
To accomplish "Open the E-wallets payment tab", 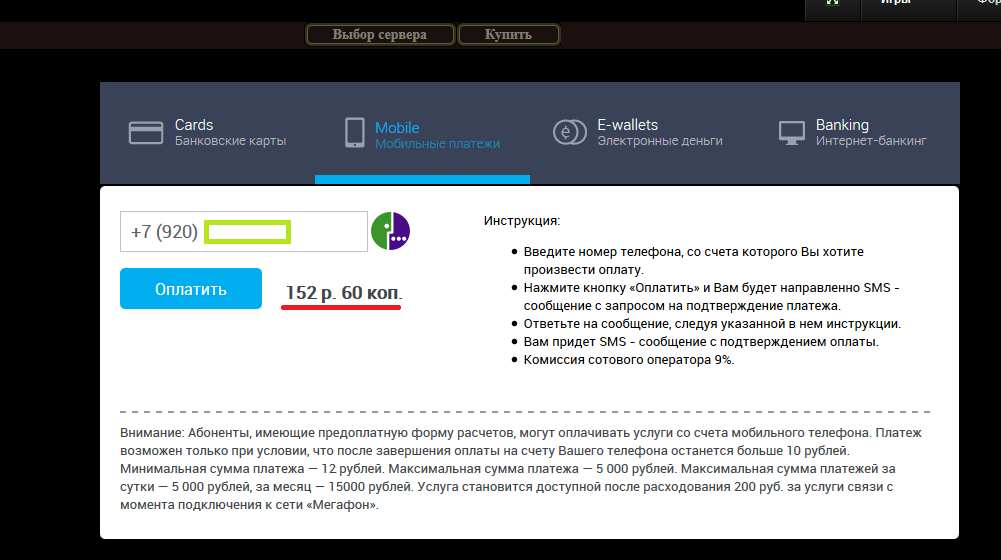I will tap(627, 125).
